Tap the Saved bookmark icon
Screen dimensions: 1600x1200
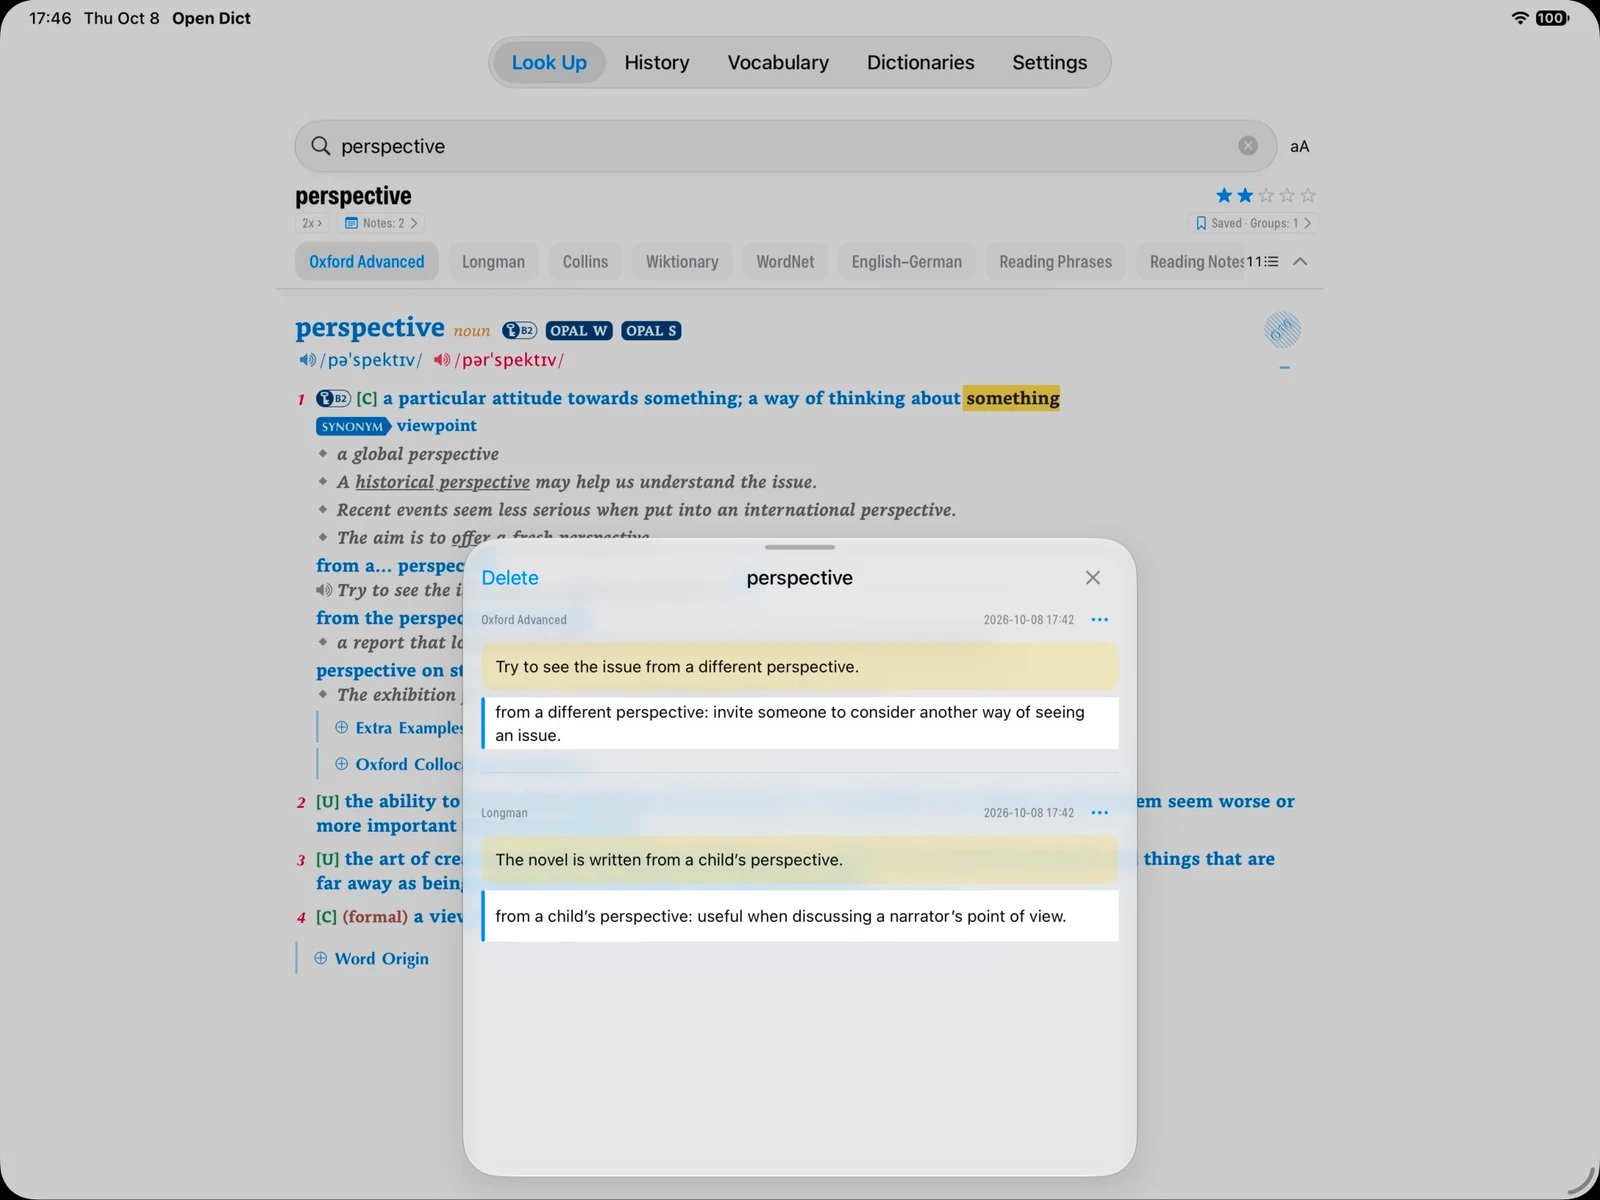(x=1201, y=223)
